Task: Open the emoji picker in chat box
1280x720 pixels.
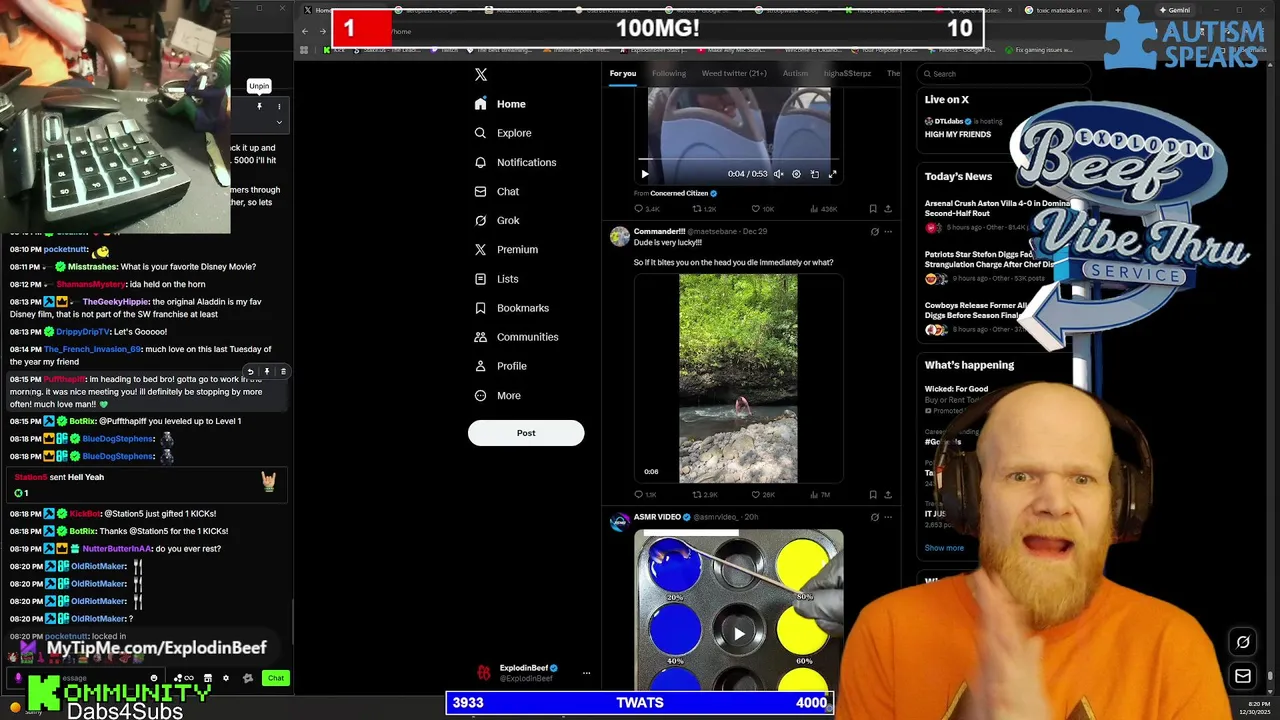Action: tap(154, 678)
